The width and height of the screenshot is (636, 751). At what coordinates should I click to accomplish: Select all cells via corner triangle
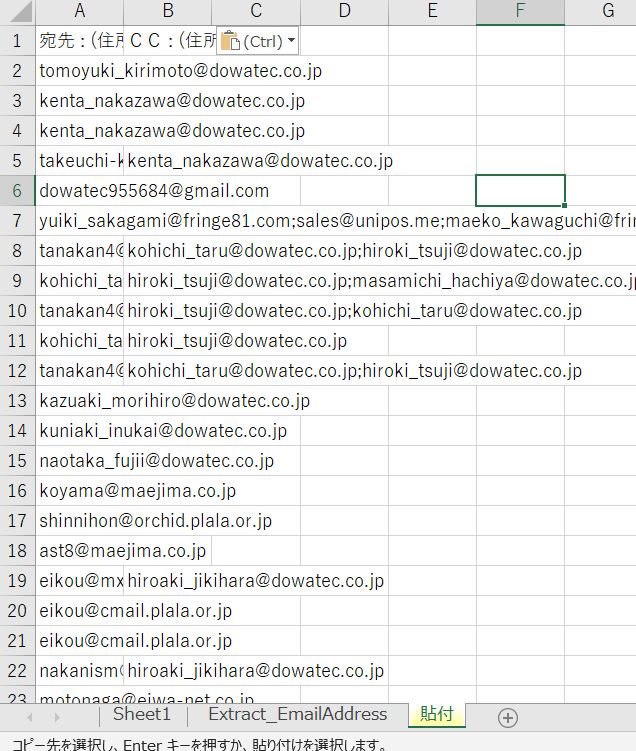tap(21, 11)
